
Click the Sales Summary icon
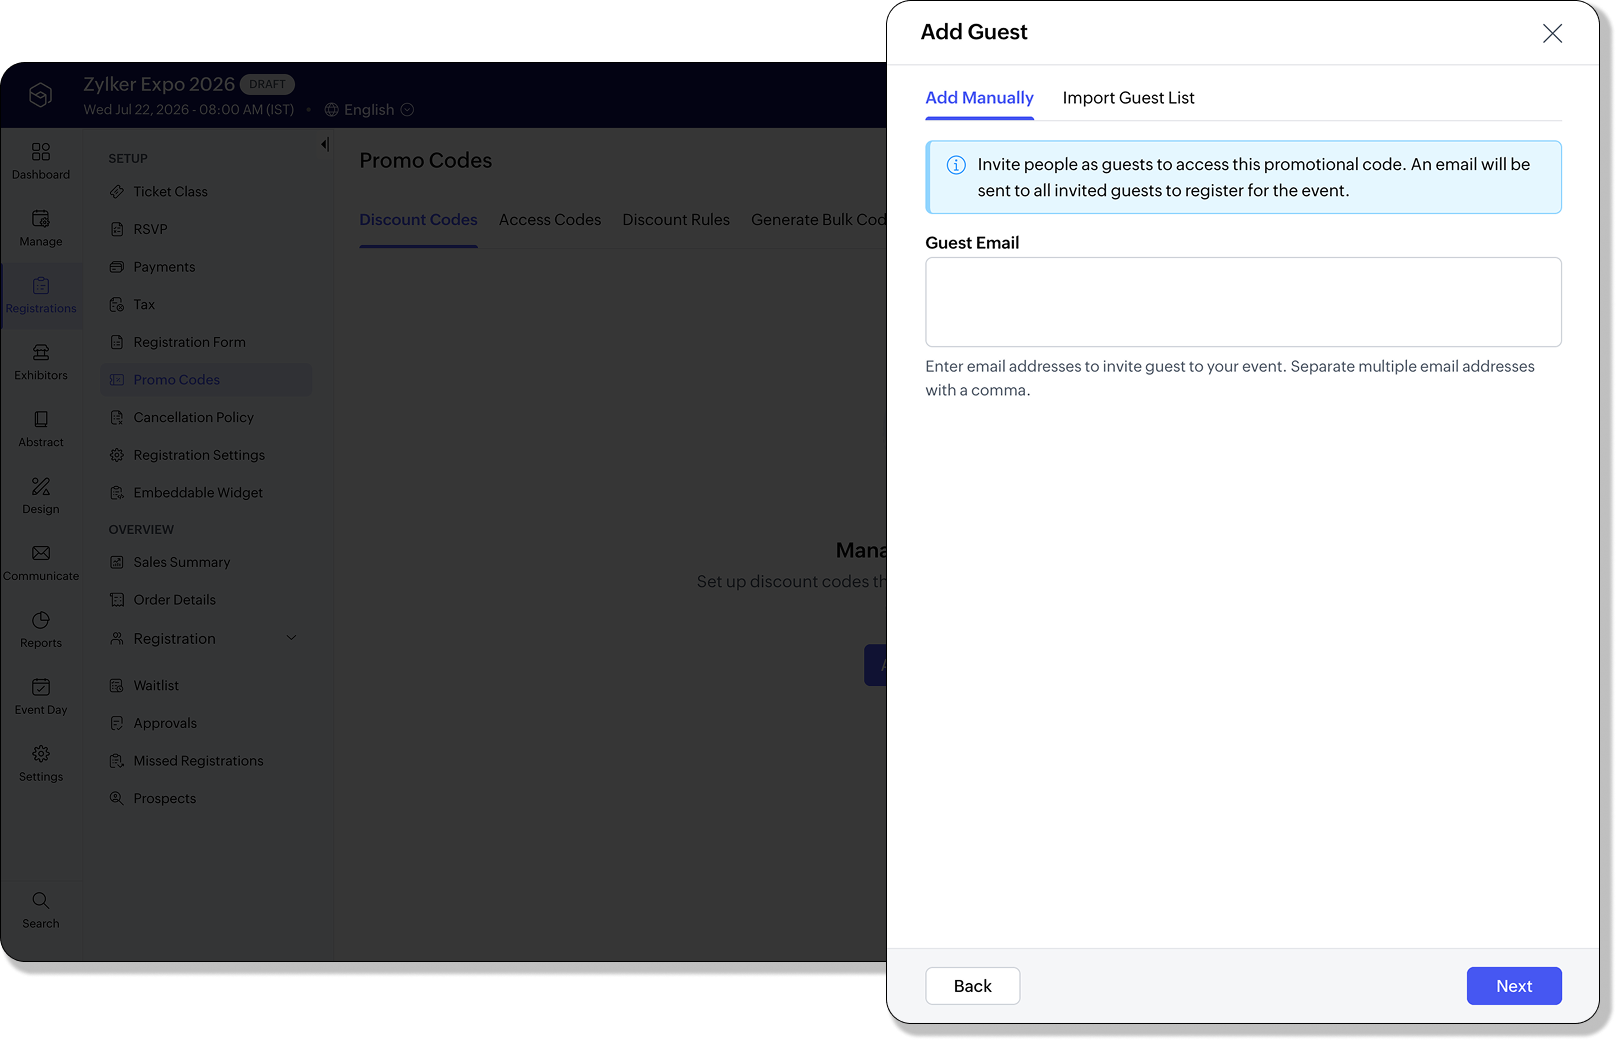pos(117,563)
